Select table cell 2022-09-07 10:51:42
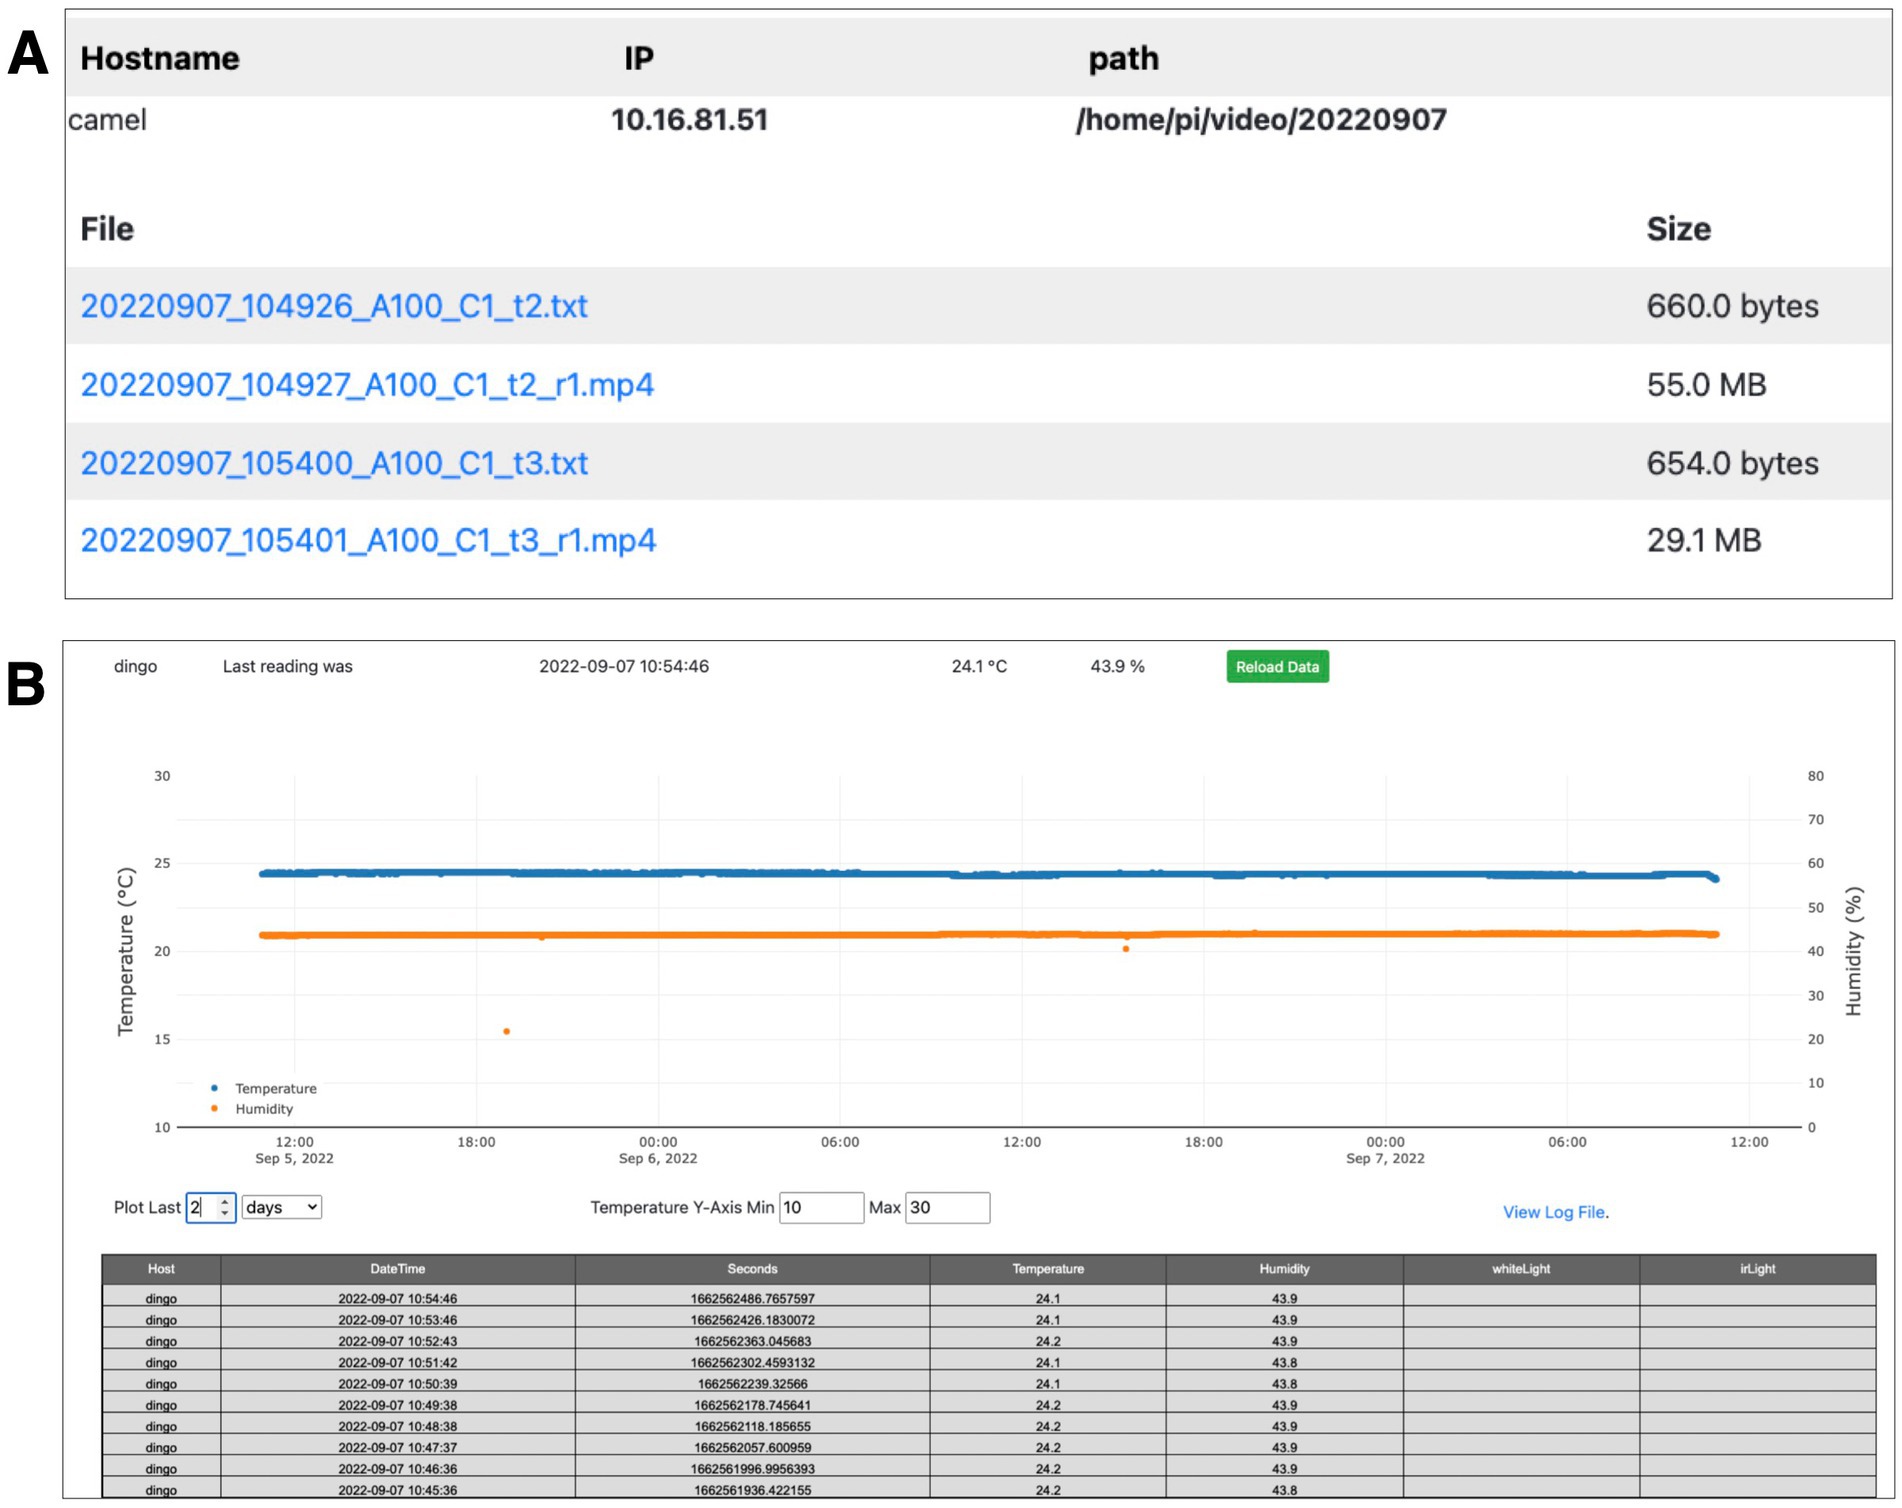The width and height of the screenshot is (1902, 1508). [x=397, y=1362]
